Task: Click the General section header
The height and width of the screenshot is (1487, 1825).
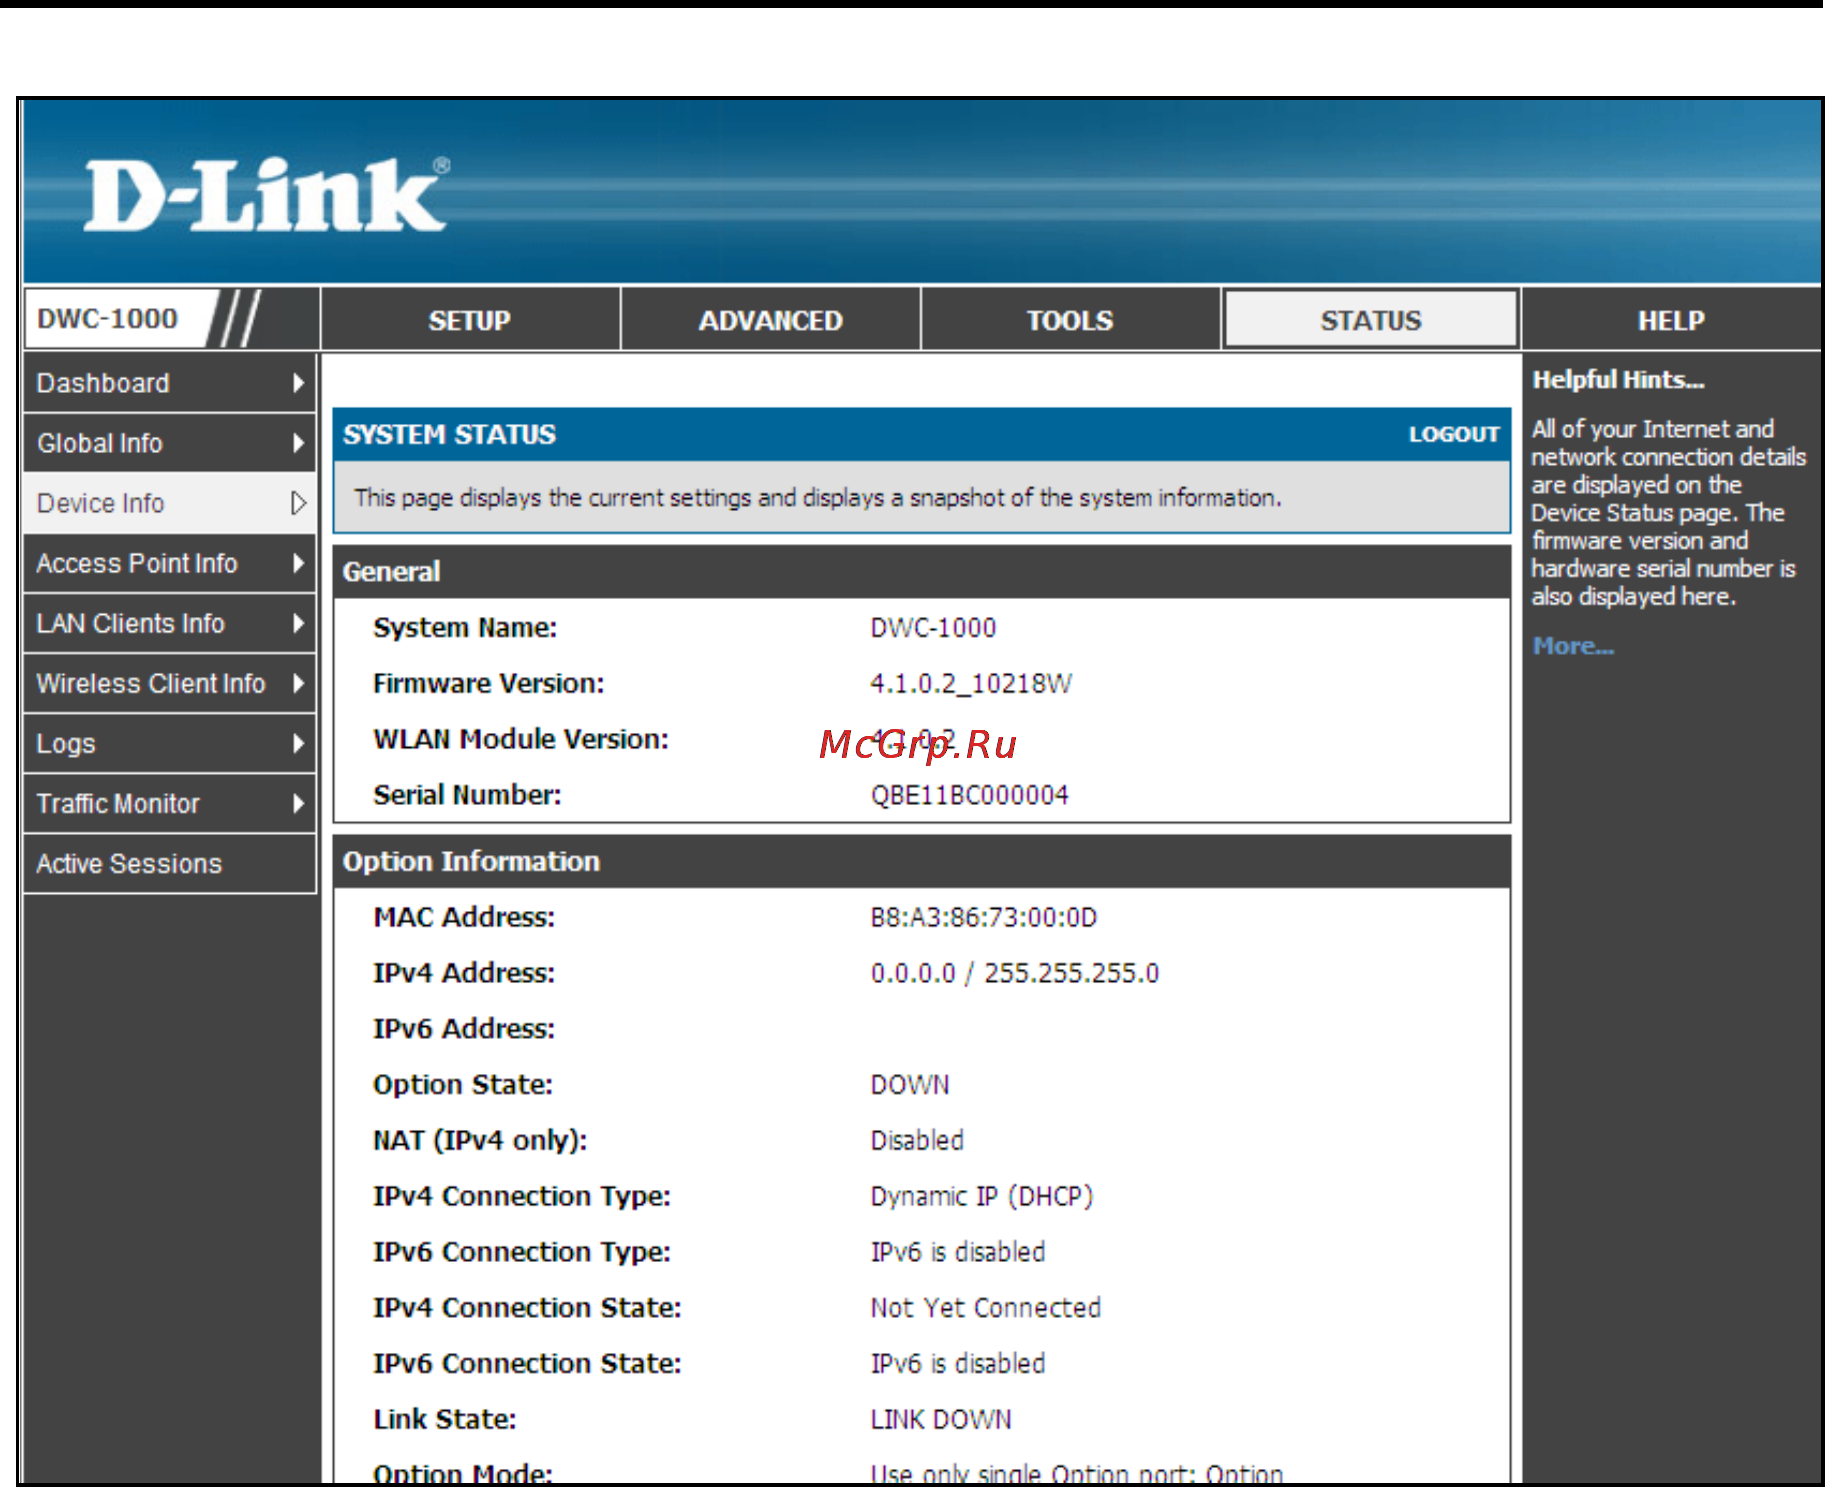Action: [x=921, y=571]
